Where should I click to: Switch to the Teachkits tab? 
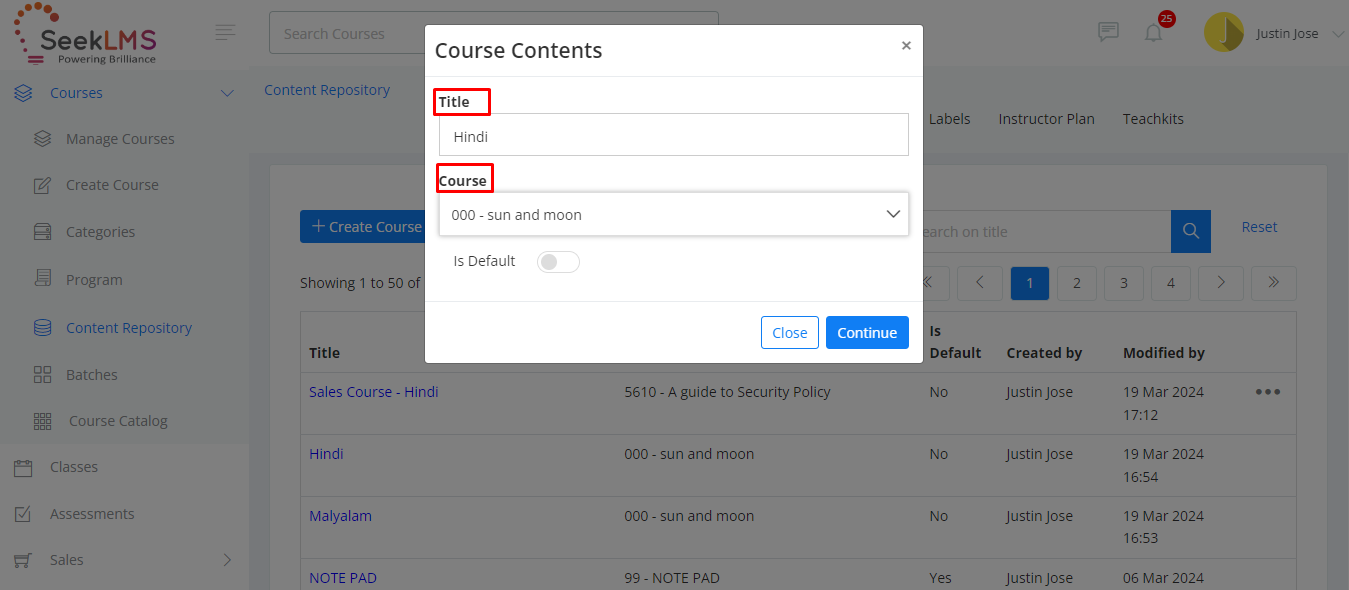pos(1153,119)
